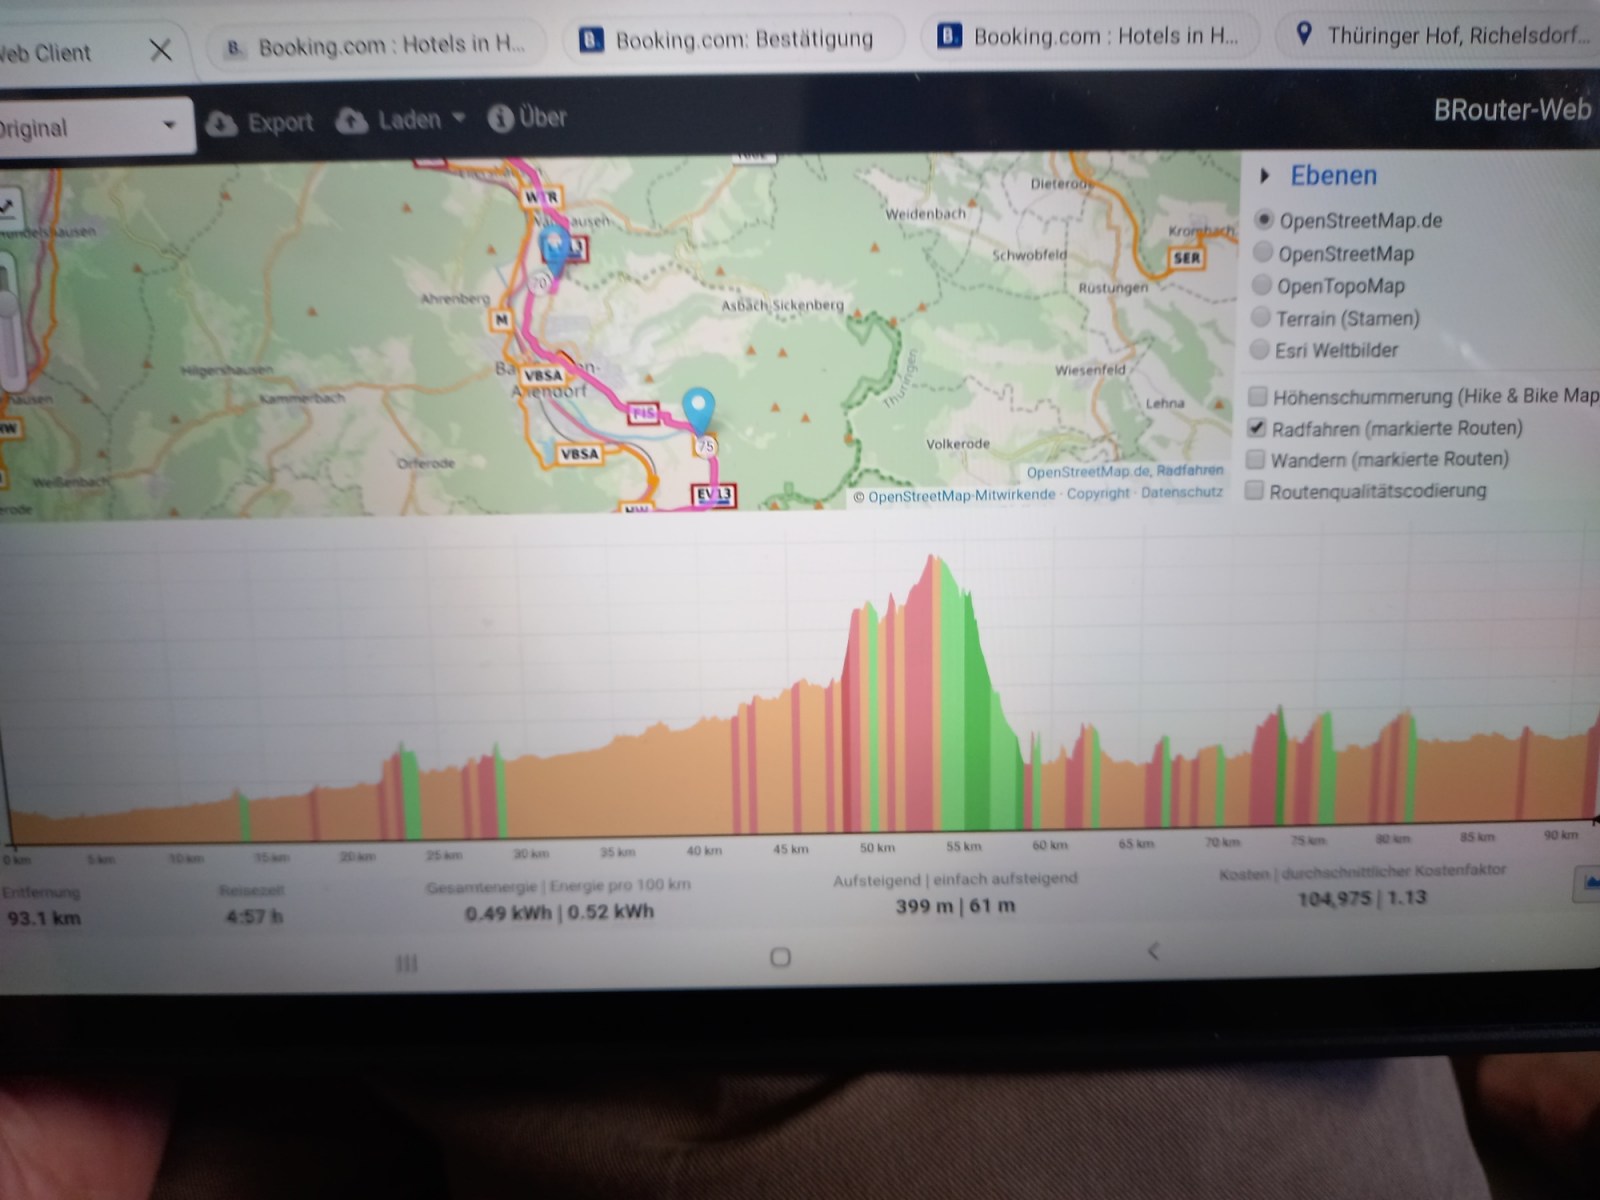Click the Laden dropdown arrow
Viewport: 1600px width, 1200px height.
[x=459, y=119]
